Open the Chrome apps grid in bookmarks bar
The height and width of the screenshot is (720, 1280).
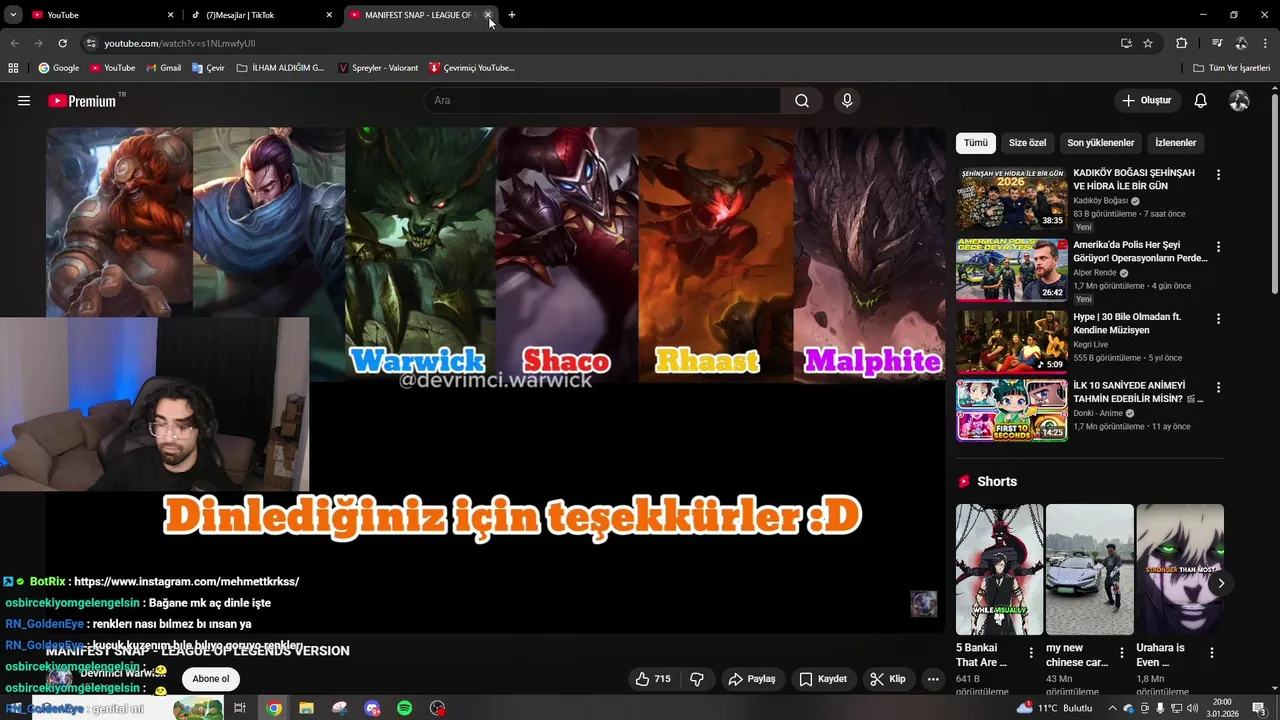click(13, 68)
